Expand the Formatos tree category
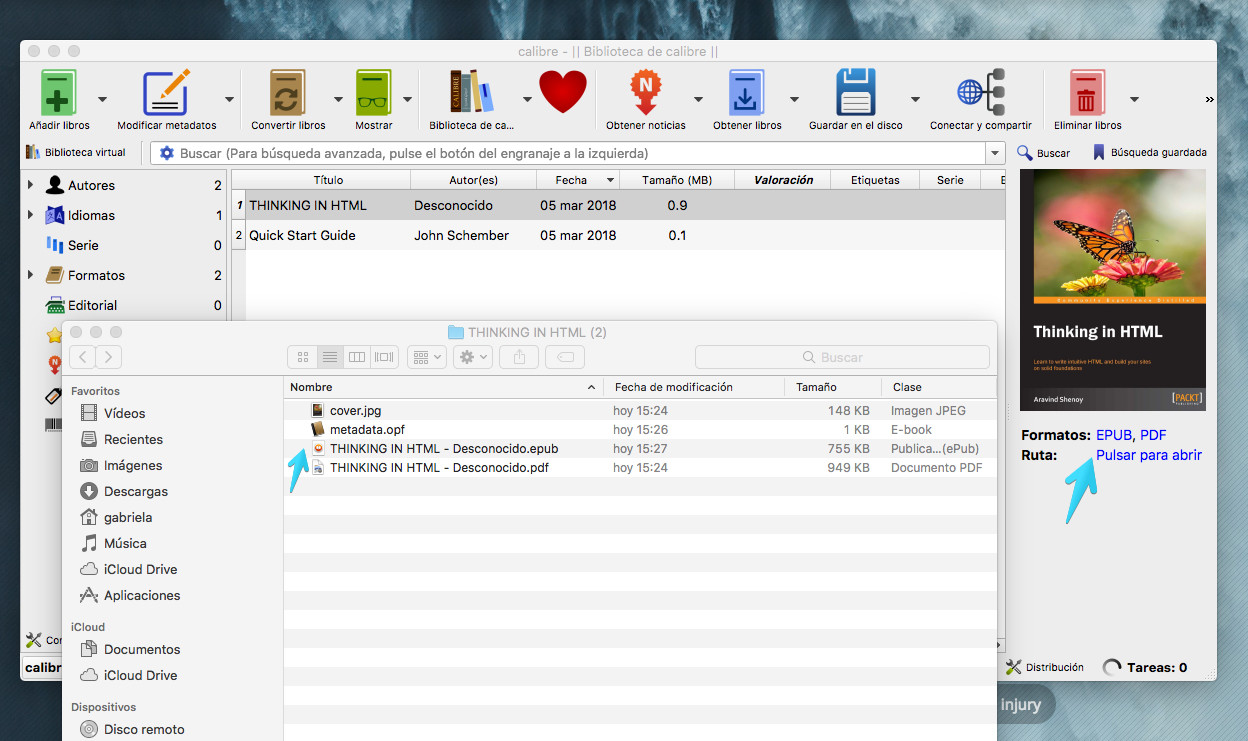The image size is (1248, 741). [x=30, y=275]
